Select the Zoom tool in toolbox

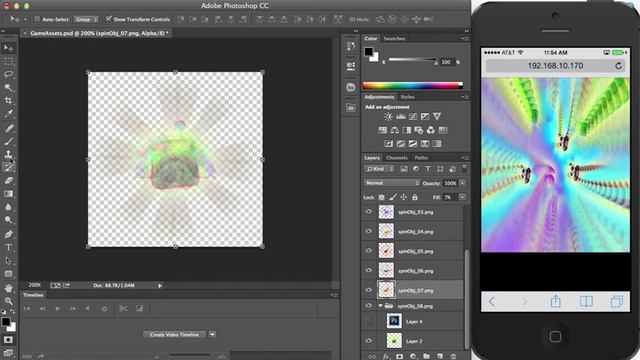pos(8,301)
